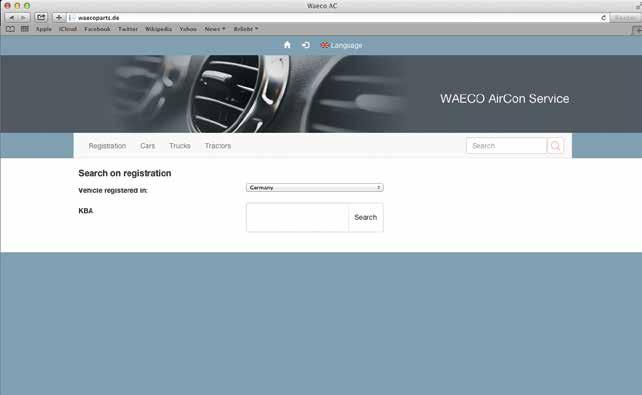Viewport: 642px width, 395px height.
Task: Reload the page with refresh icon
Action: click(x=603, y=18)
